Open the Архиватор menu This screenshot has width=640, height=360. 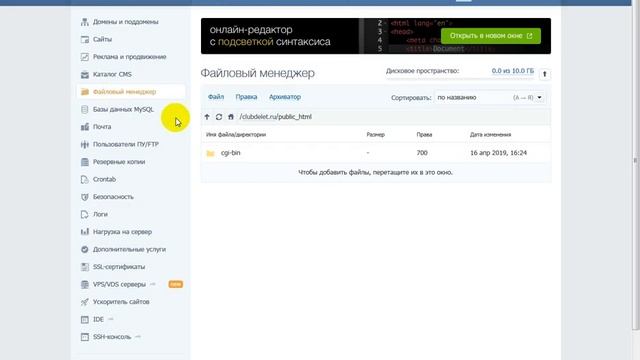pos(285,97)
